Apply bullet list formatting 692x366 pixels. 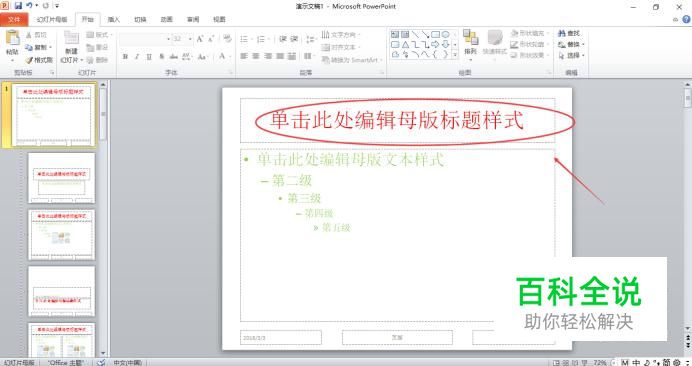pos(245,39)
